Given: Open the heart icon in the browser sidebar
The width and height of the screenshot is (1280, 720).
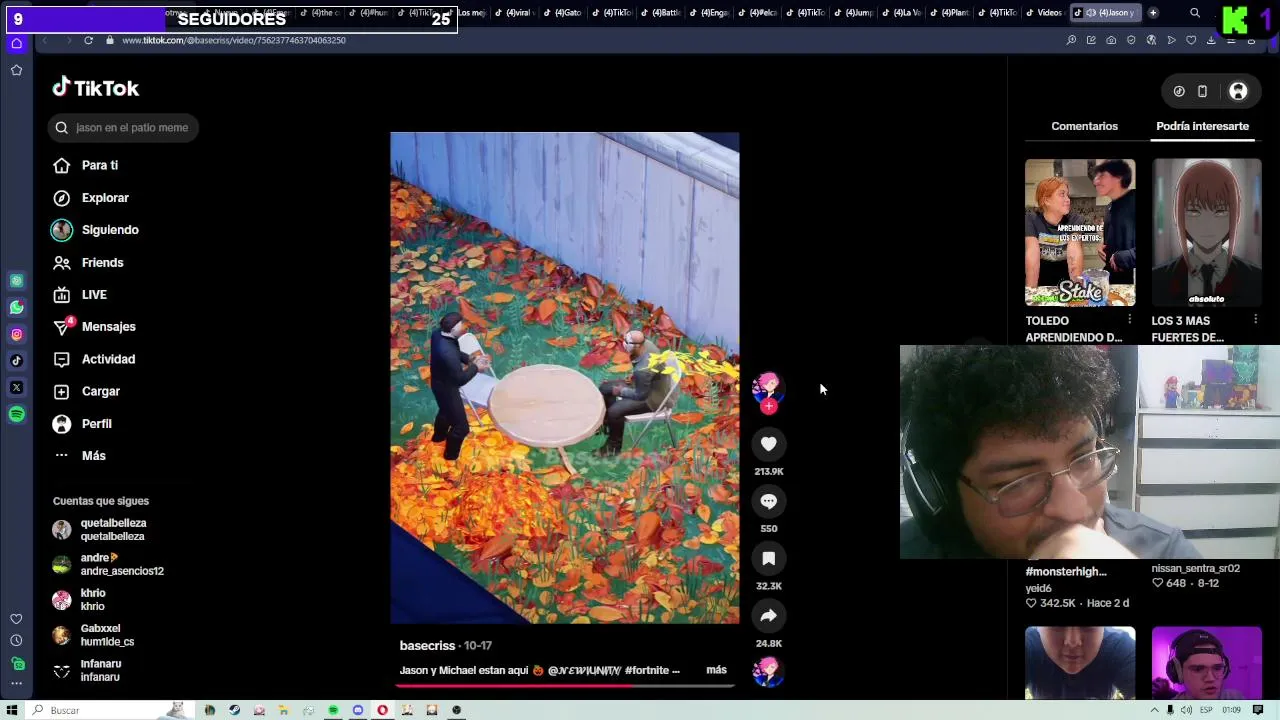Looking at the screenshot, I should (16, 619).
